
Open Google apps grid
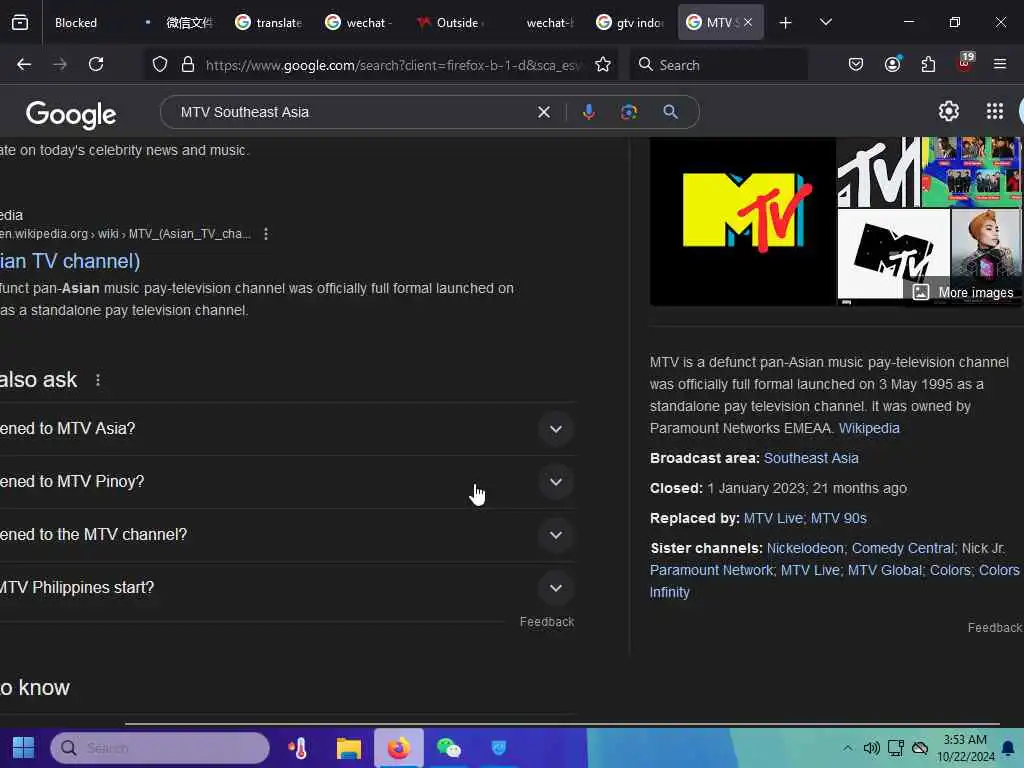994,112
